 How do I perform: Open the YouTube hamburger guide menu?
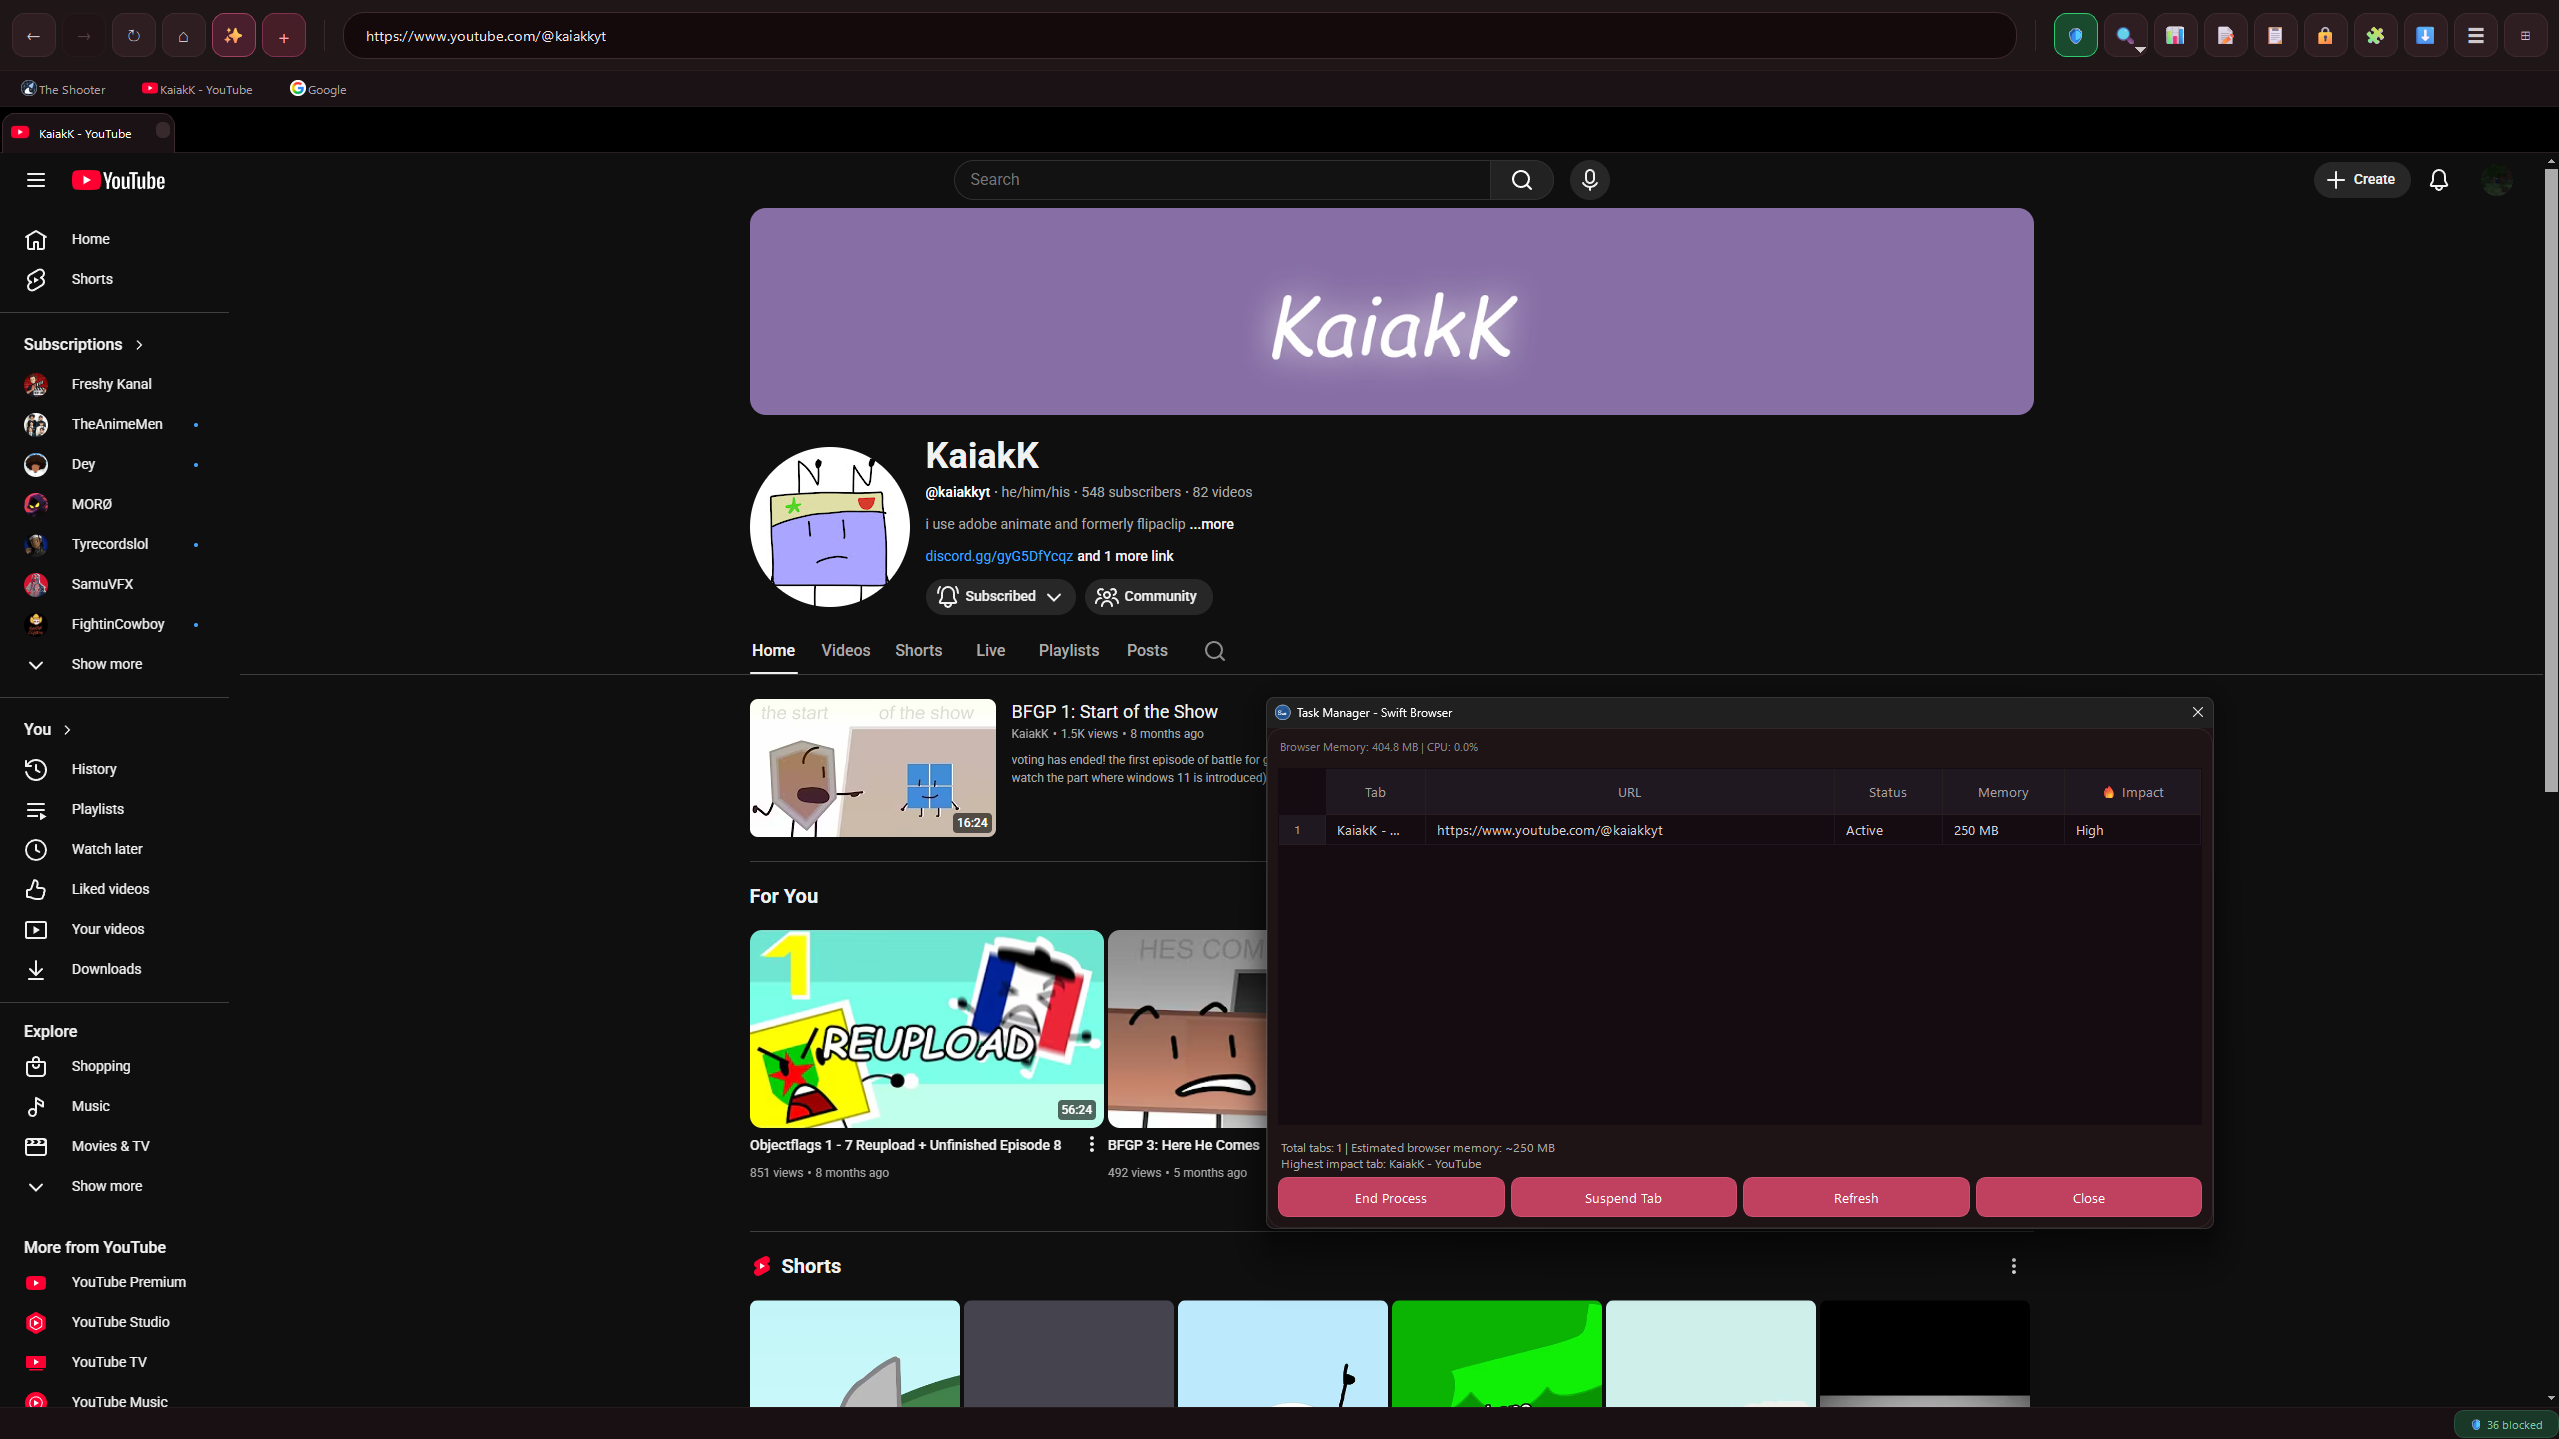coord(36,180)
